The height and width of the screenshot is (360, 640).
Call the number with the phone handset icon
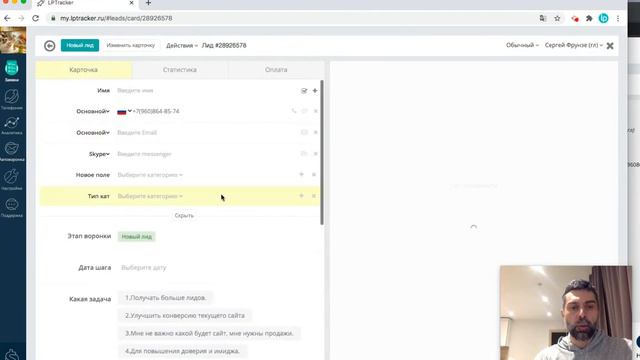click(x=293, y=111)
